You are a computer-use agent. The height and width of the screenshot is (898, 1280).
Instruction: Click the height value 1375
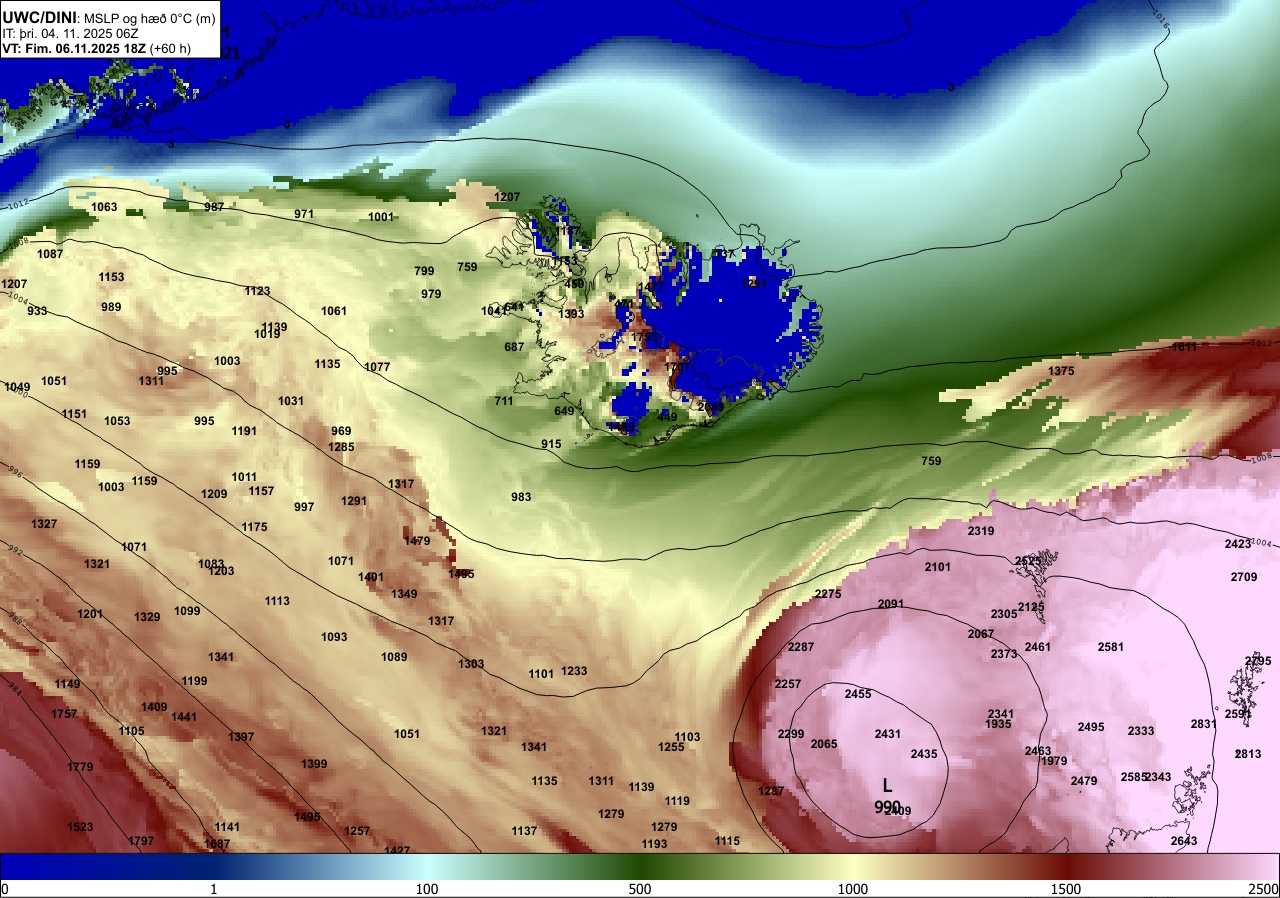1061,371
